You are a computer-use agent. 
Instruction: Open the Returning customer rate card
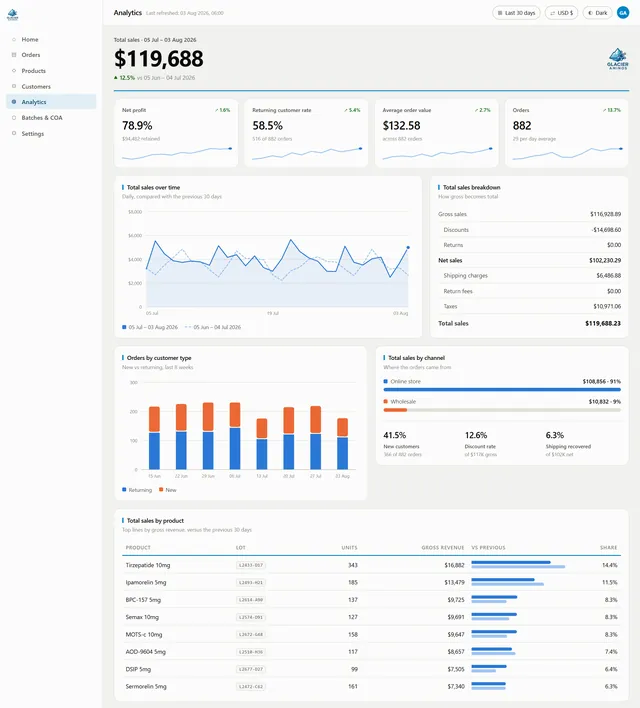(306, 133)
